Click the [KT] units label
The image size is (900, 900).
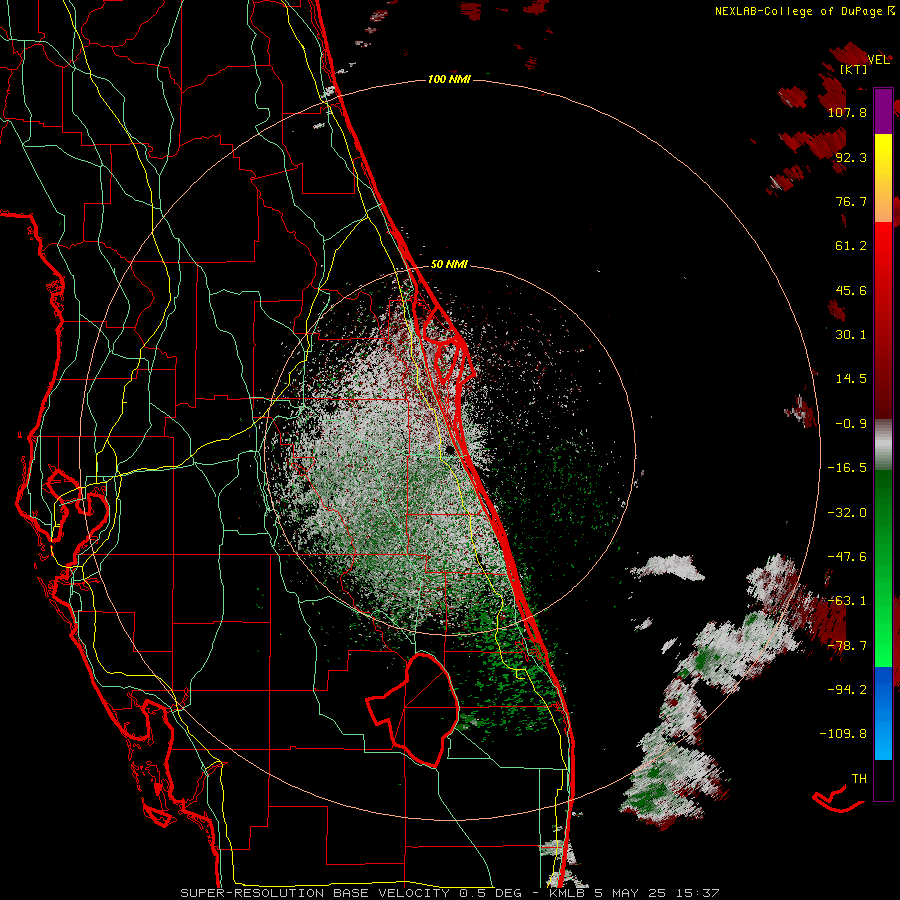coord(854,69)
